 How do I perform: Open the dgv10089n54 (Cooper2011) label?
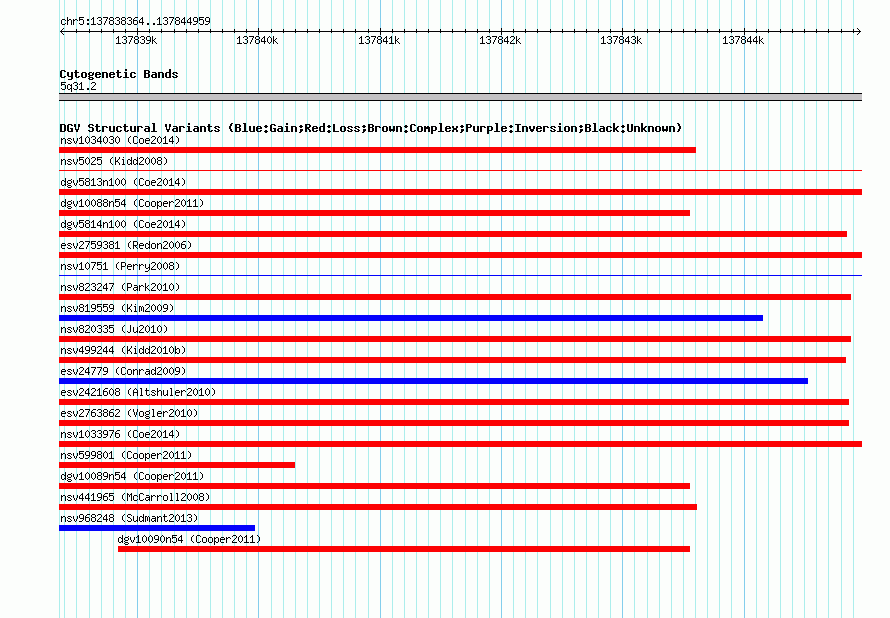point(132,476)
